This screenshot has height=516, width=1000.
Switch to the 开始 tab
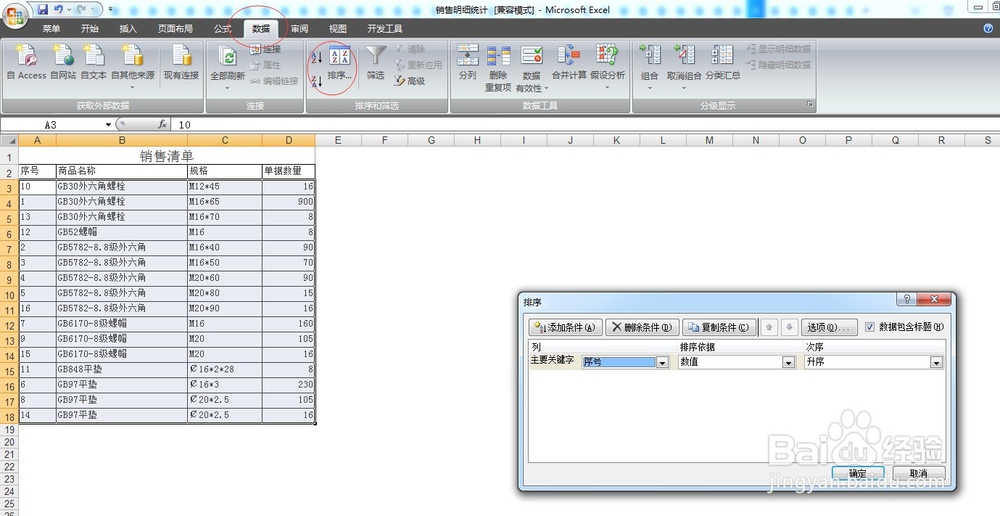click(x=90, y=29)
